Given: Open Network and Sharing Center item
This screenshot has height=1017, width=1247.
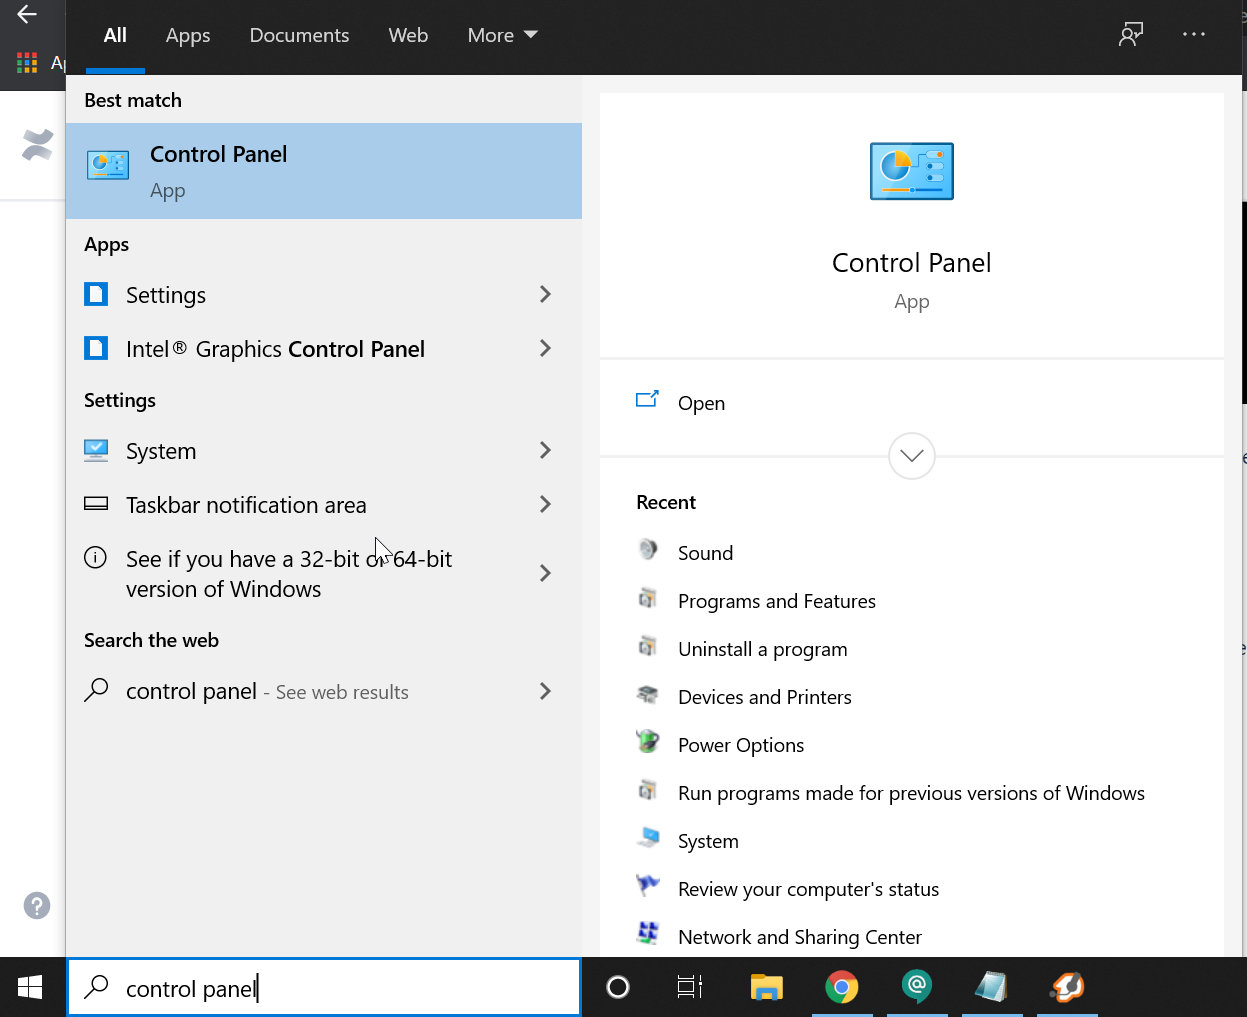Looking at the screenshot, I should [x=799, y=937].
